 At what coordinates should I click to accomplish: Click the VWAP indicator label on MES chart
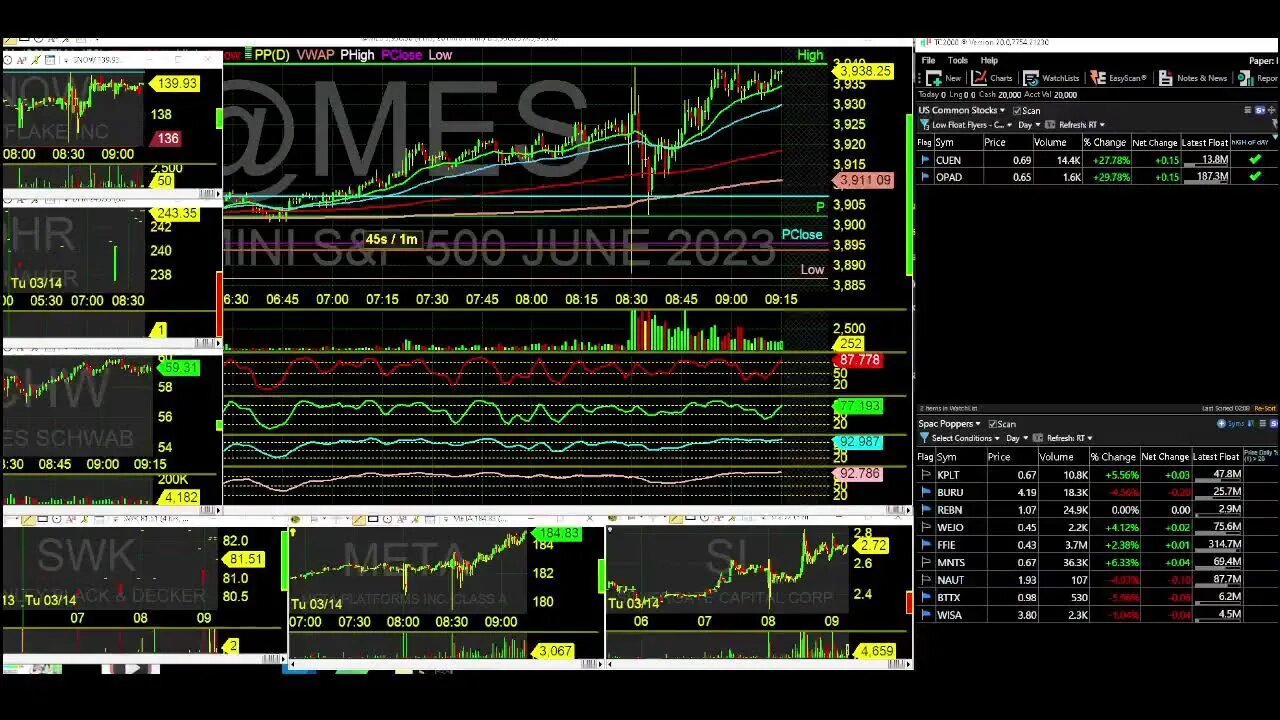315,55
